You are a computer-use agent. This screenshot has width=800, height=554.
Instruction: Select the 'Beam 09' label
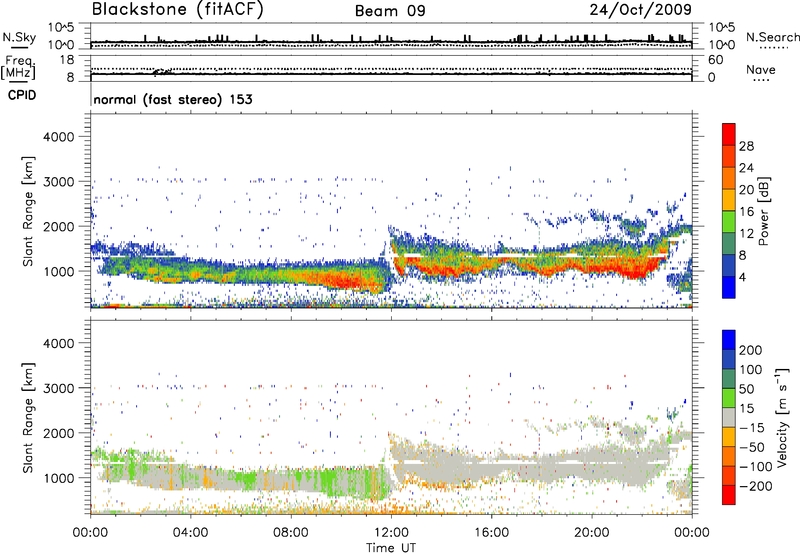click(390, 11)
